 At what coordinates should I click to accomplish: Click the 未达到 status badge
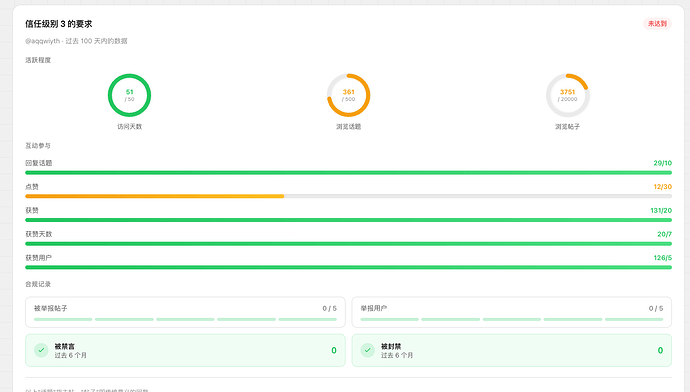click(x=657, y=24)
